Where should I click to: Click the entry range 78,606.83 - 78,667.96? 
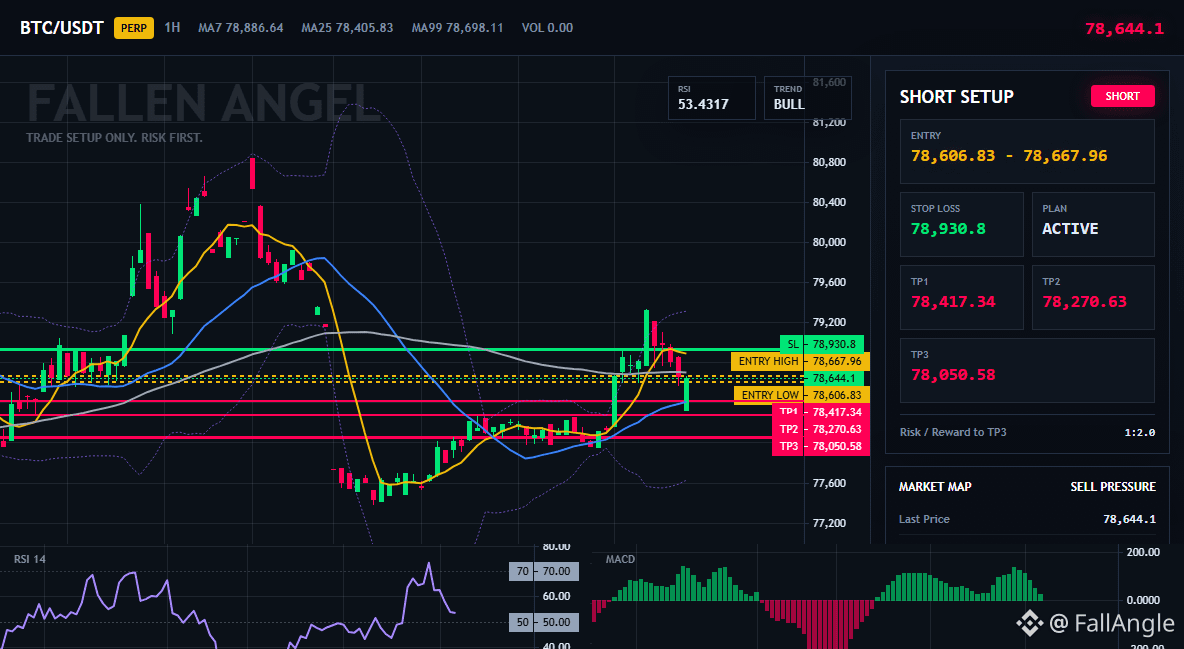[1009, 156]
